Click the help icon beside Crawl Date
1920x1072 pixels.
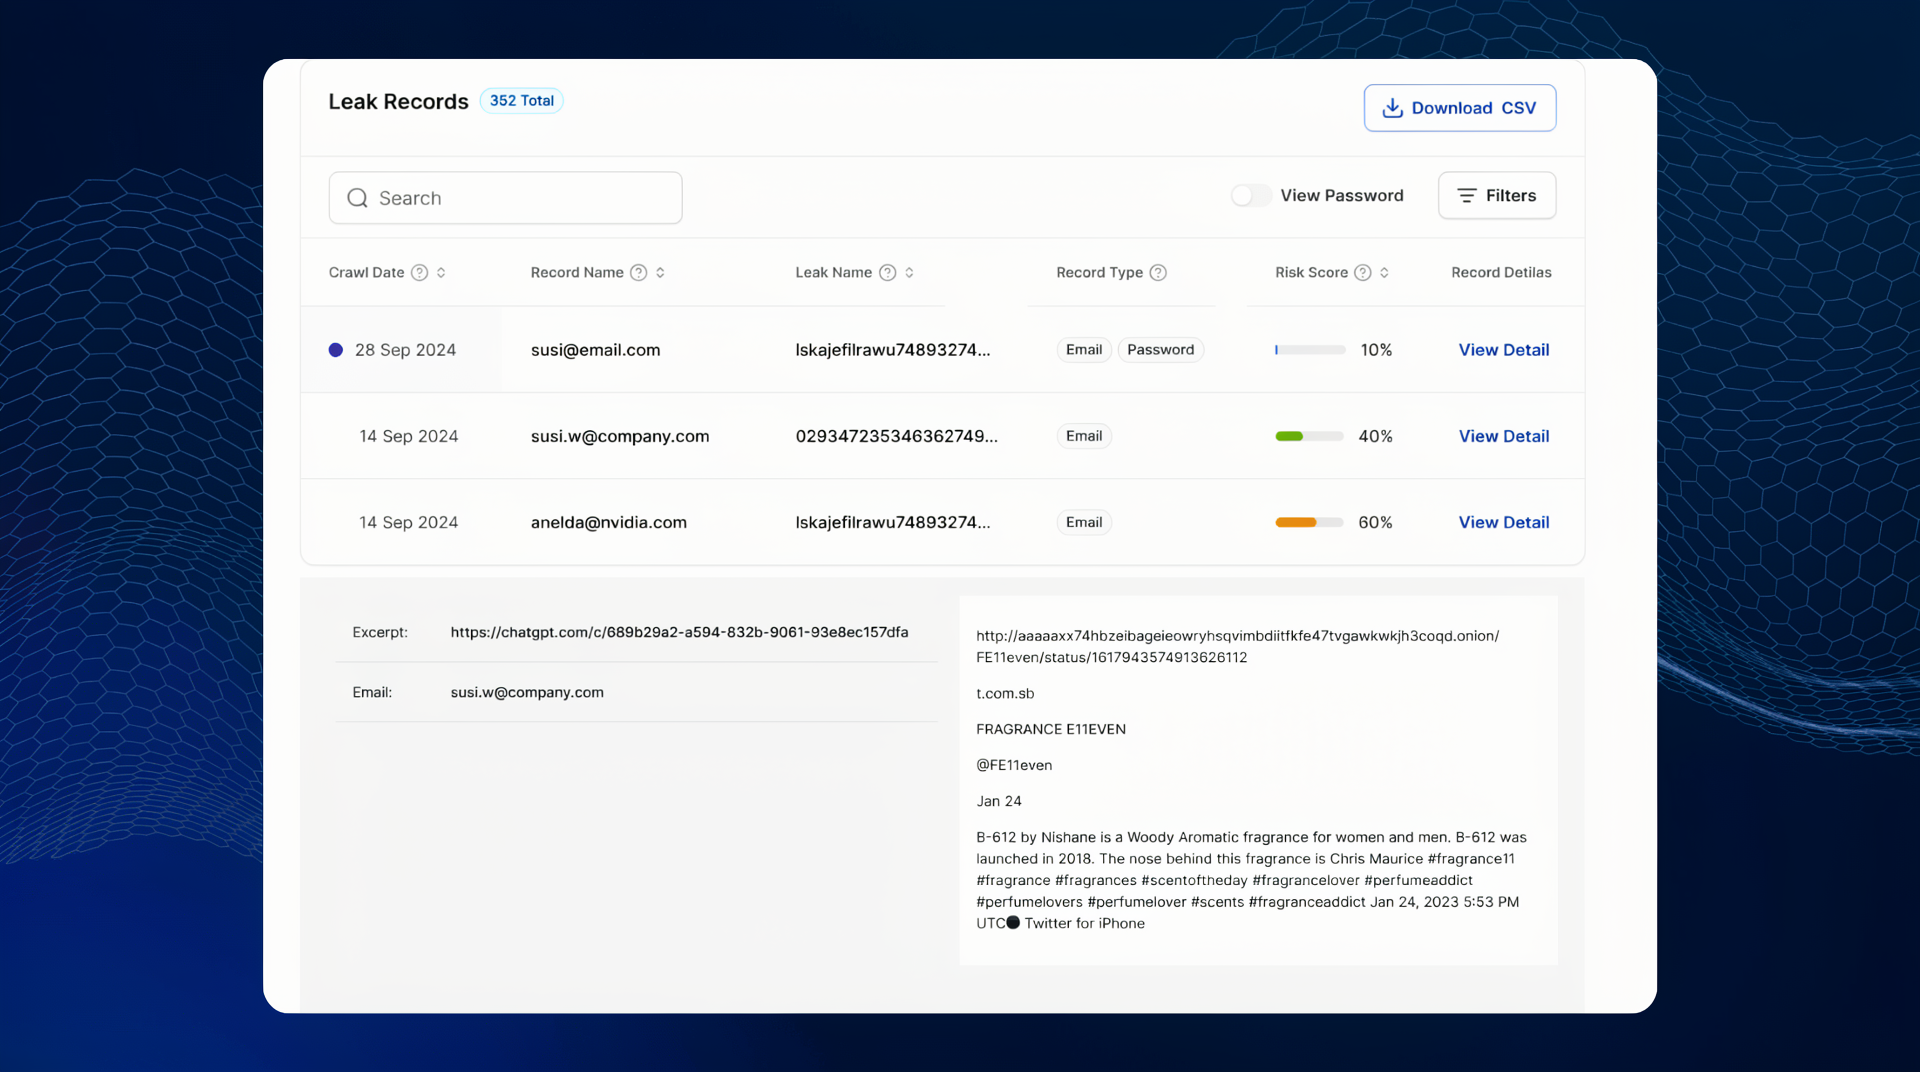pos(420,273)
